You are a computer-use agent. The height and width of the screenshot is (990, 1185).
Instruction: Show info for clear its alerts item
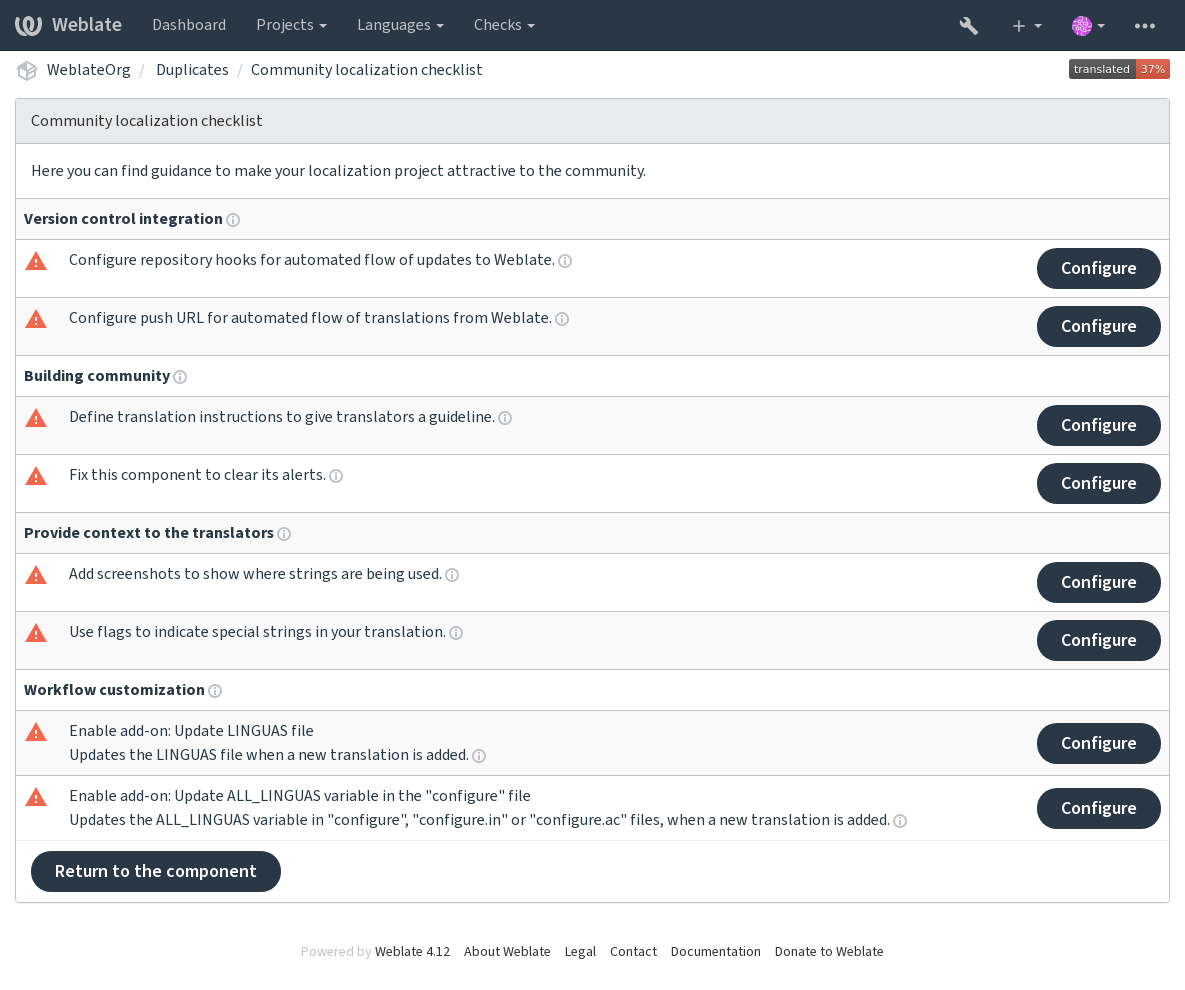click(336, 476)
